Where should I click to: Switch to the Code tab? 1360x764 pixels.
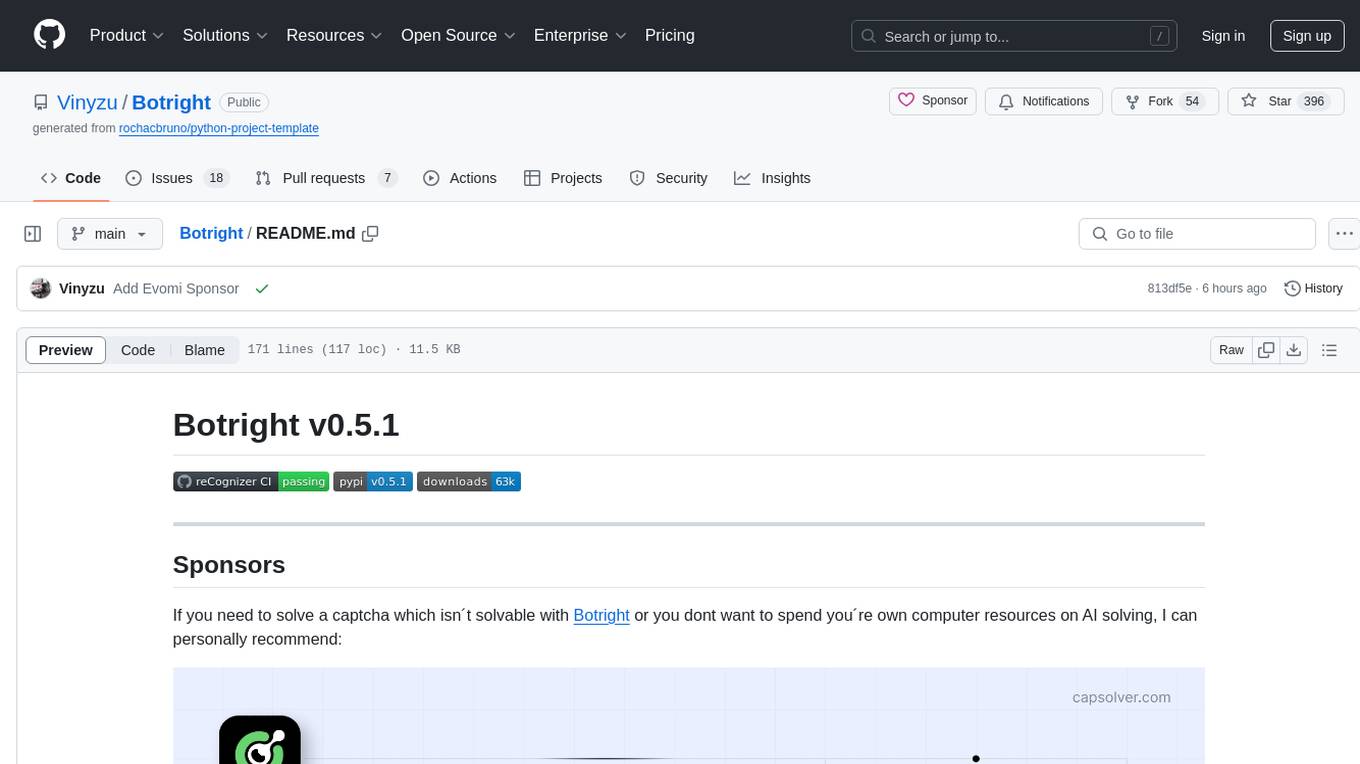pyautogui.click(x=71, y=178)
